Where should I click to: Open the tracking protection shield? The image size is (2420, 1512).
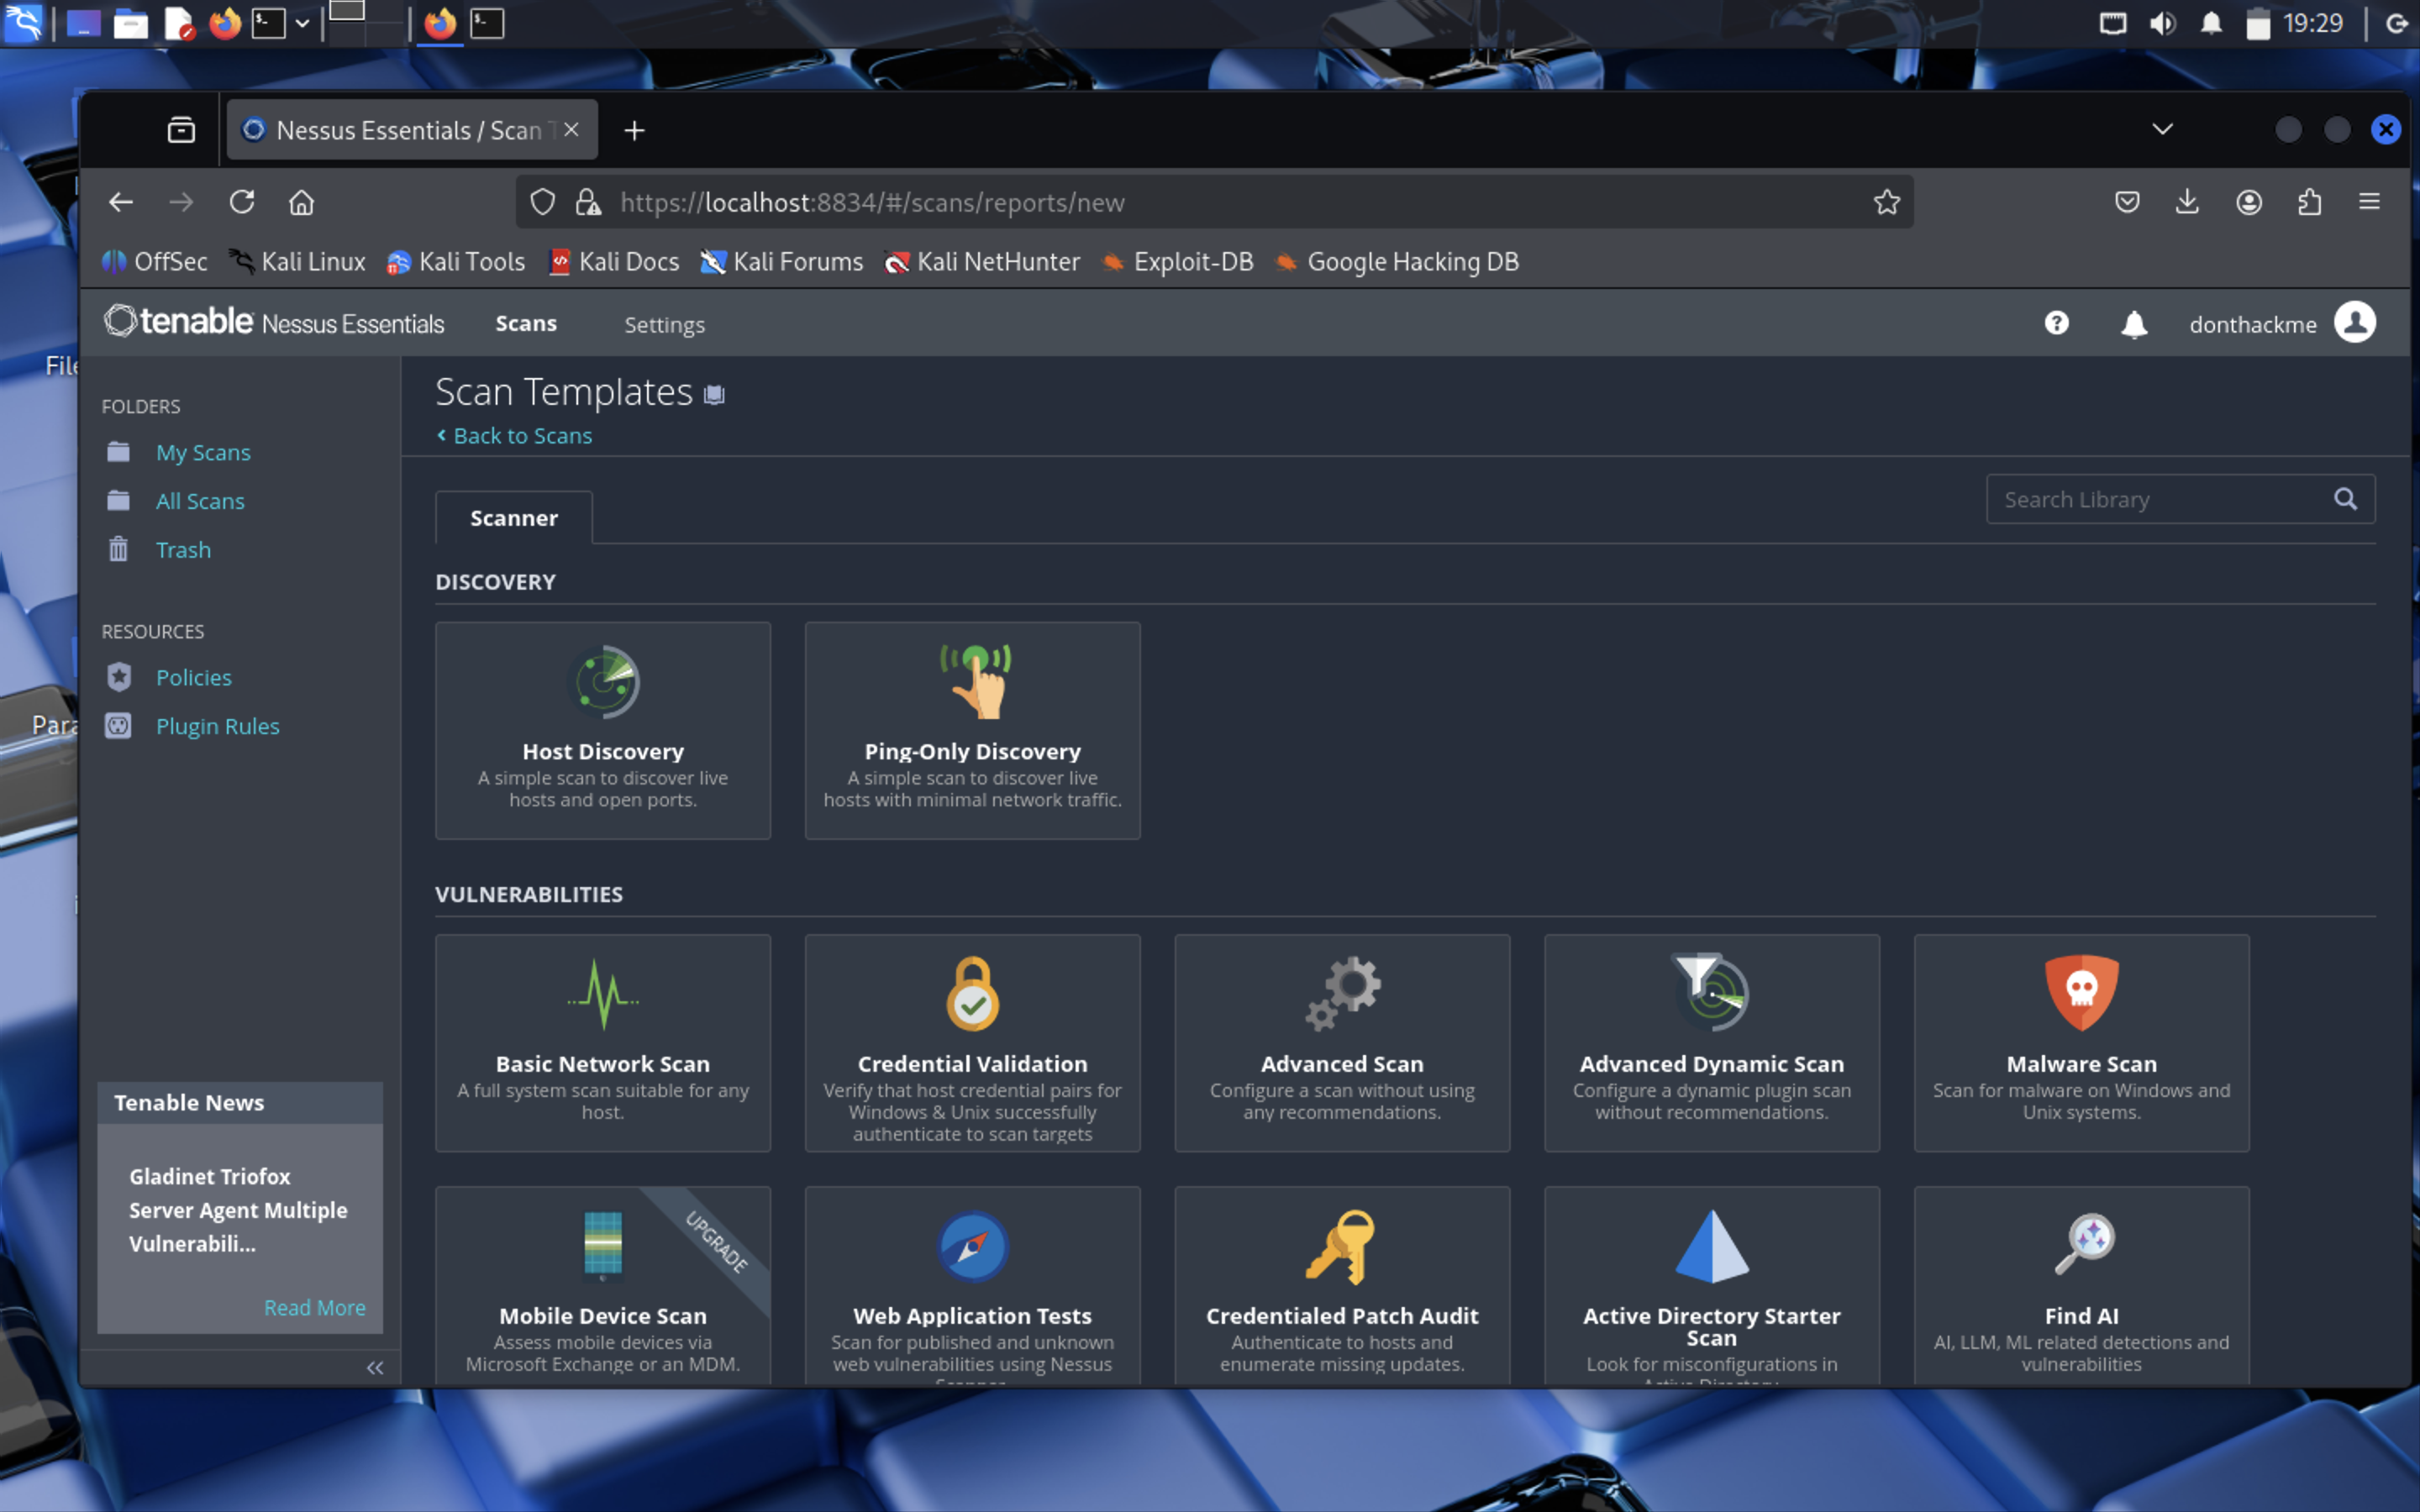pyautogui.click(x=542, y=202)
